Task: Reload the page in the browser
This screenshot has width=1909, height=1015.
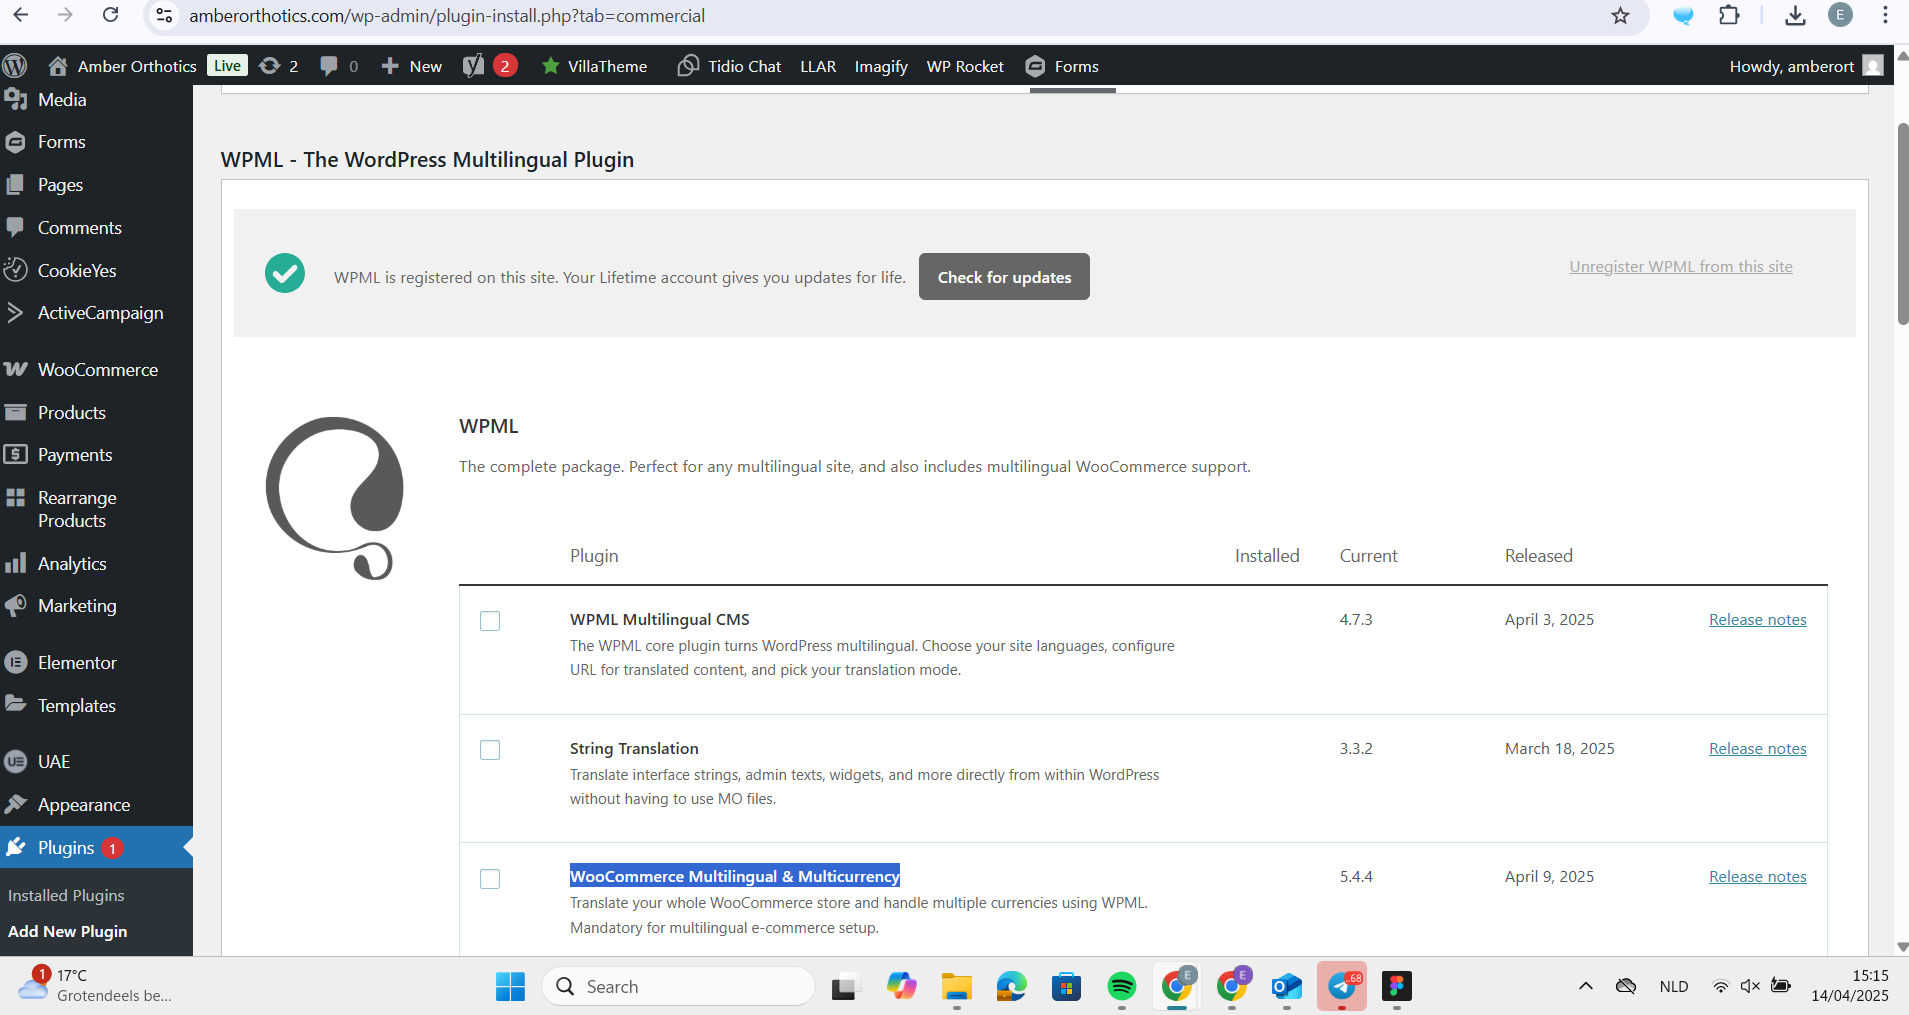Action: pos(111,15)
